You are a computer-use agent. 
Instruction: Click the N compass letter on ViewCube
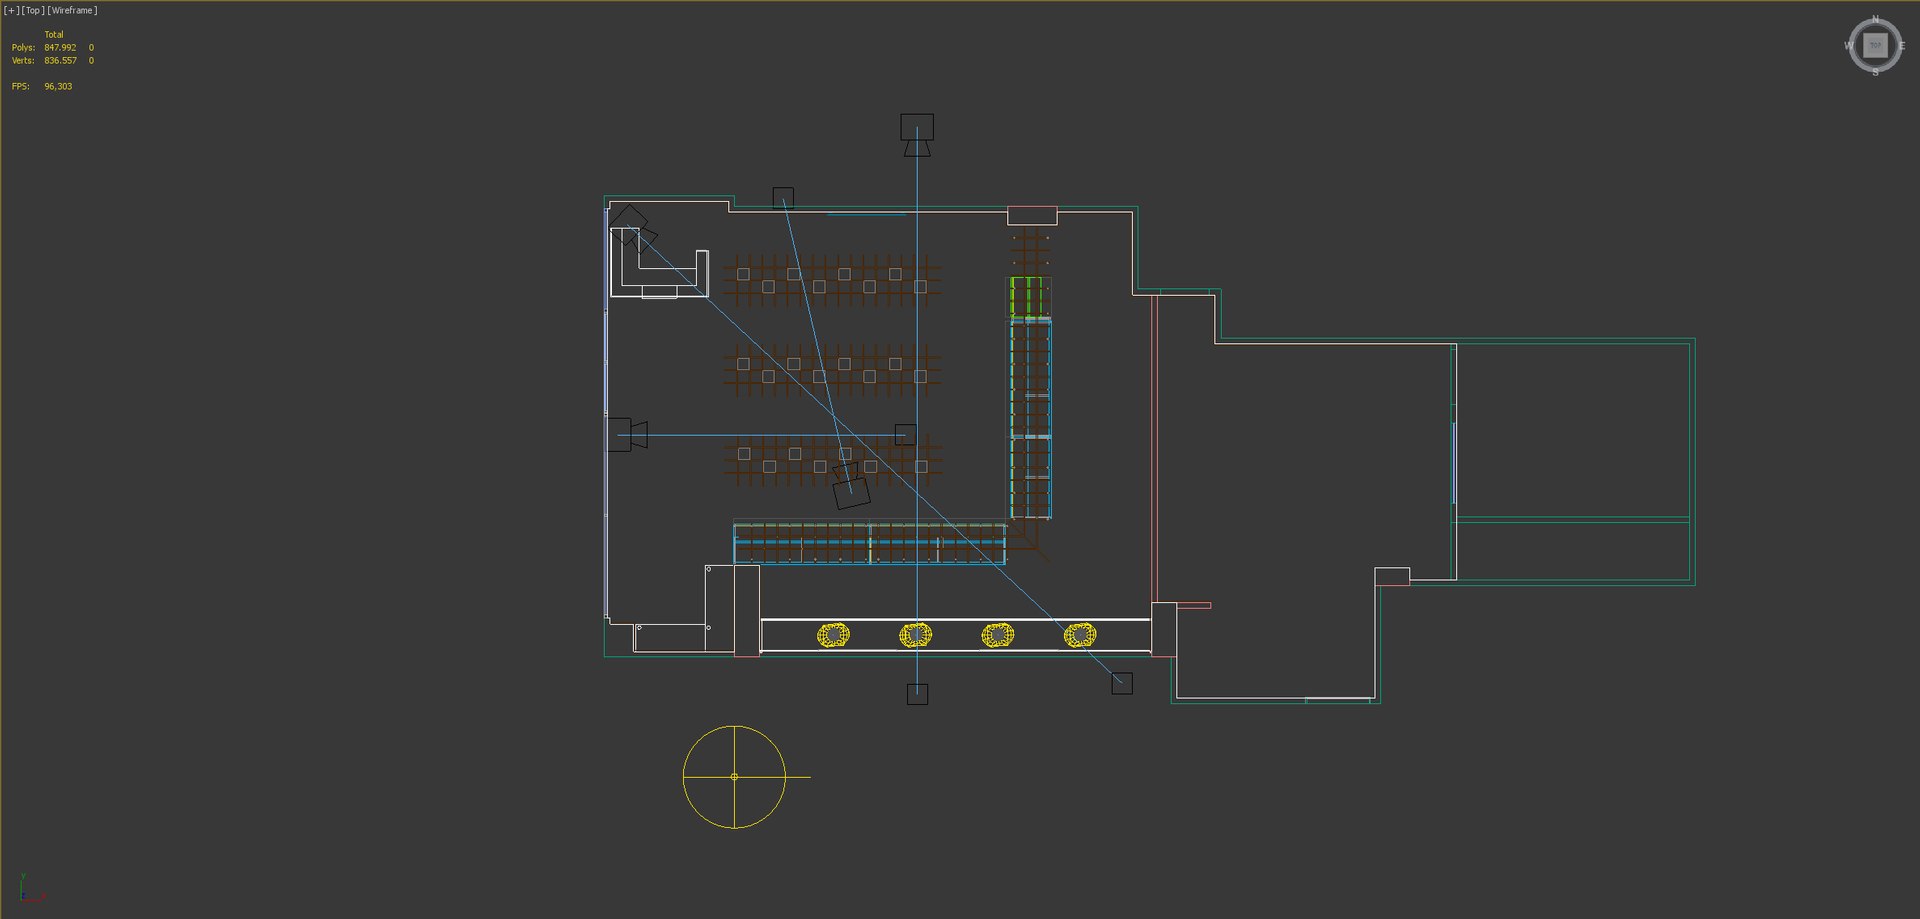[x=1875, y=19]
